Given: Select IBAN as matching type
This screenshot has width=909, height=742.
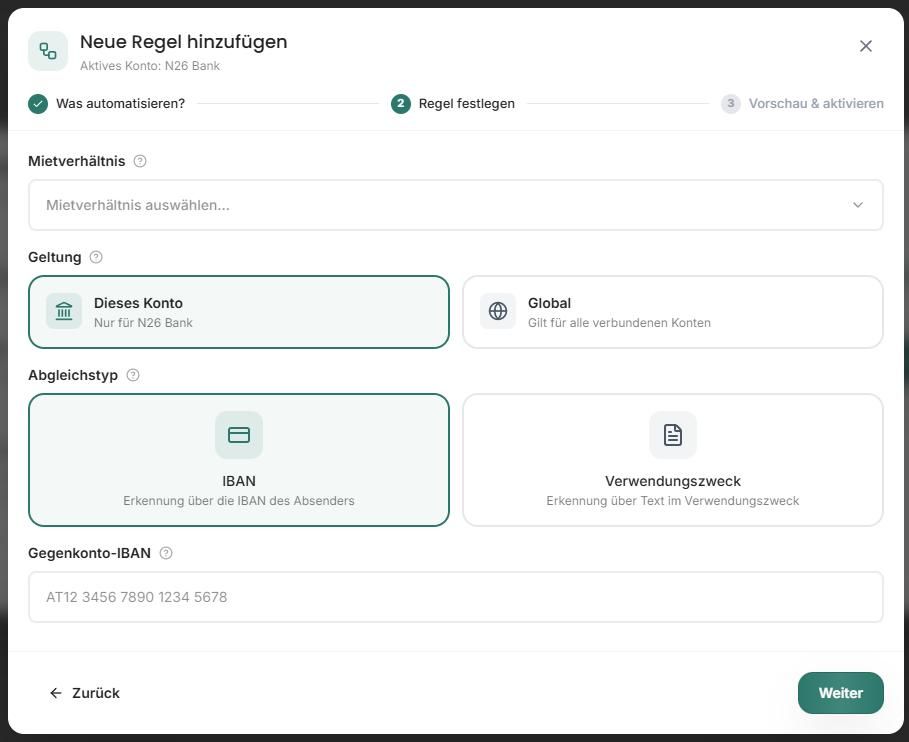Looking at the screenshot, I should [x=239, y=460].
